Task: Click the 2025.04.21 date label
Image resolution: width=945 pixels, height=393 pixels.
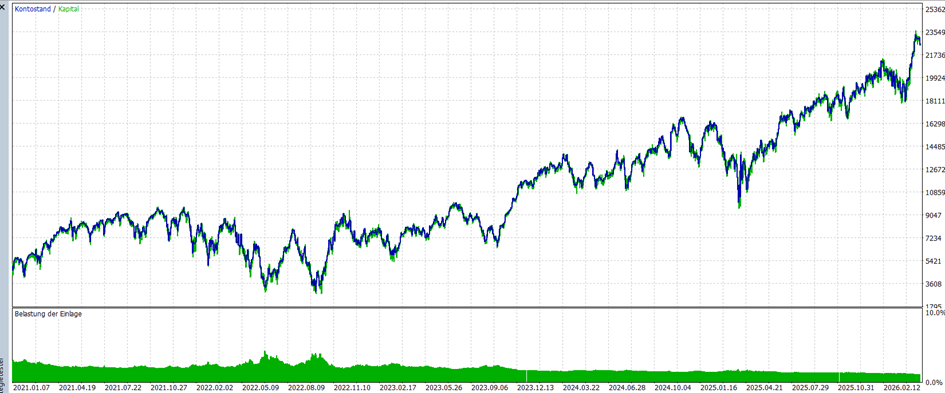Action: [x=764, y=388]
